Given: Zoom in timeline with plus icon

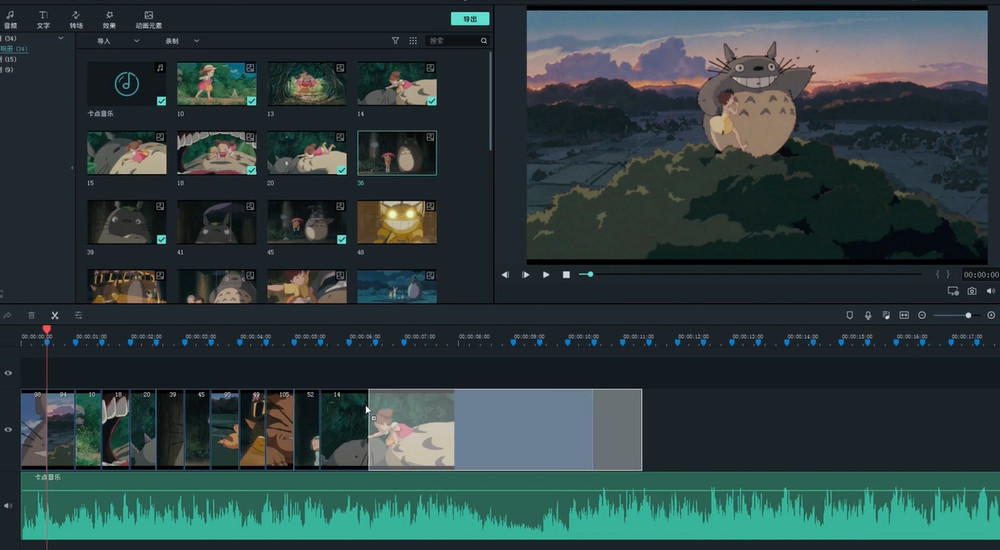Looking at the screenshot, I should click(x=991, y=315).
